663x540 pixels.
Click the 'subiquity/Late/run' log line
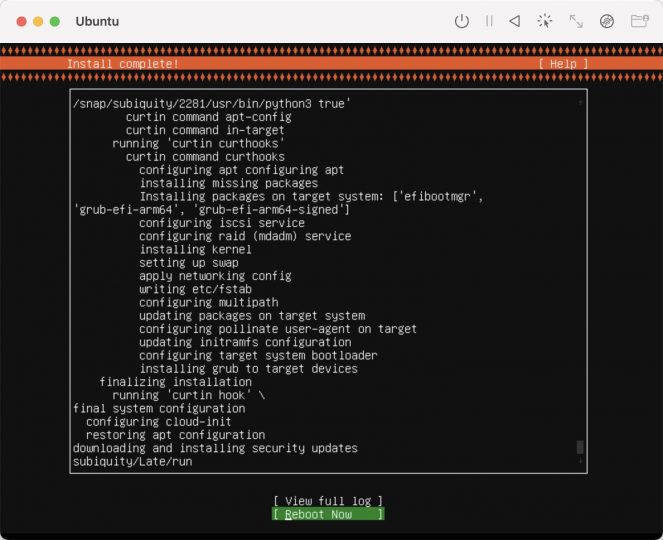[x=132, y=461]
